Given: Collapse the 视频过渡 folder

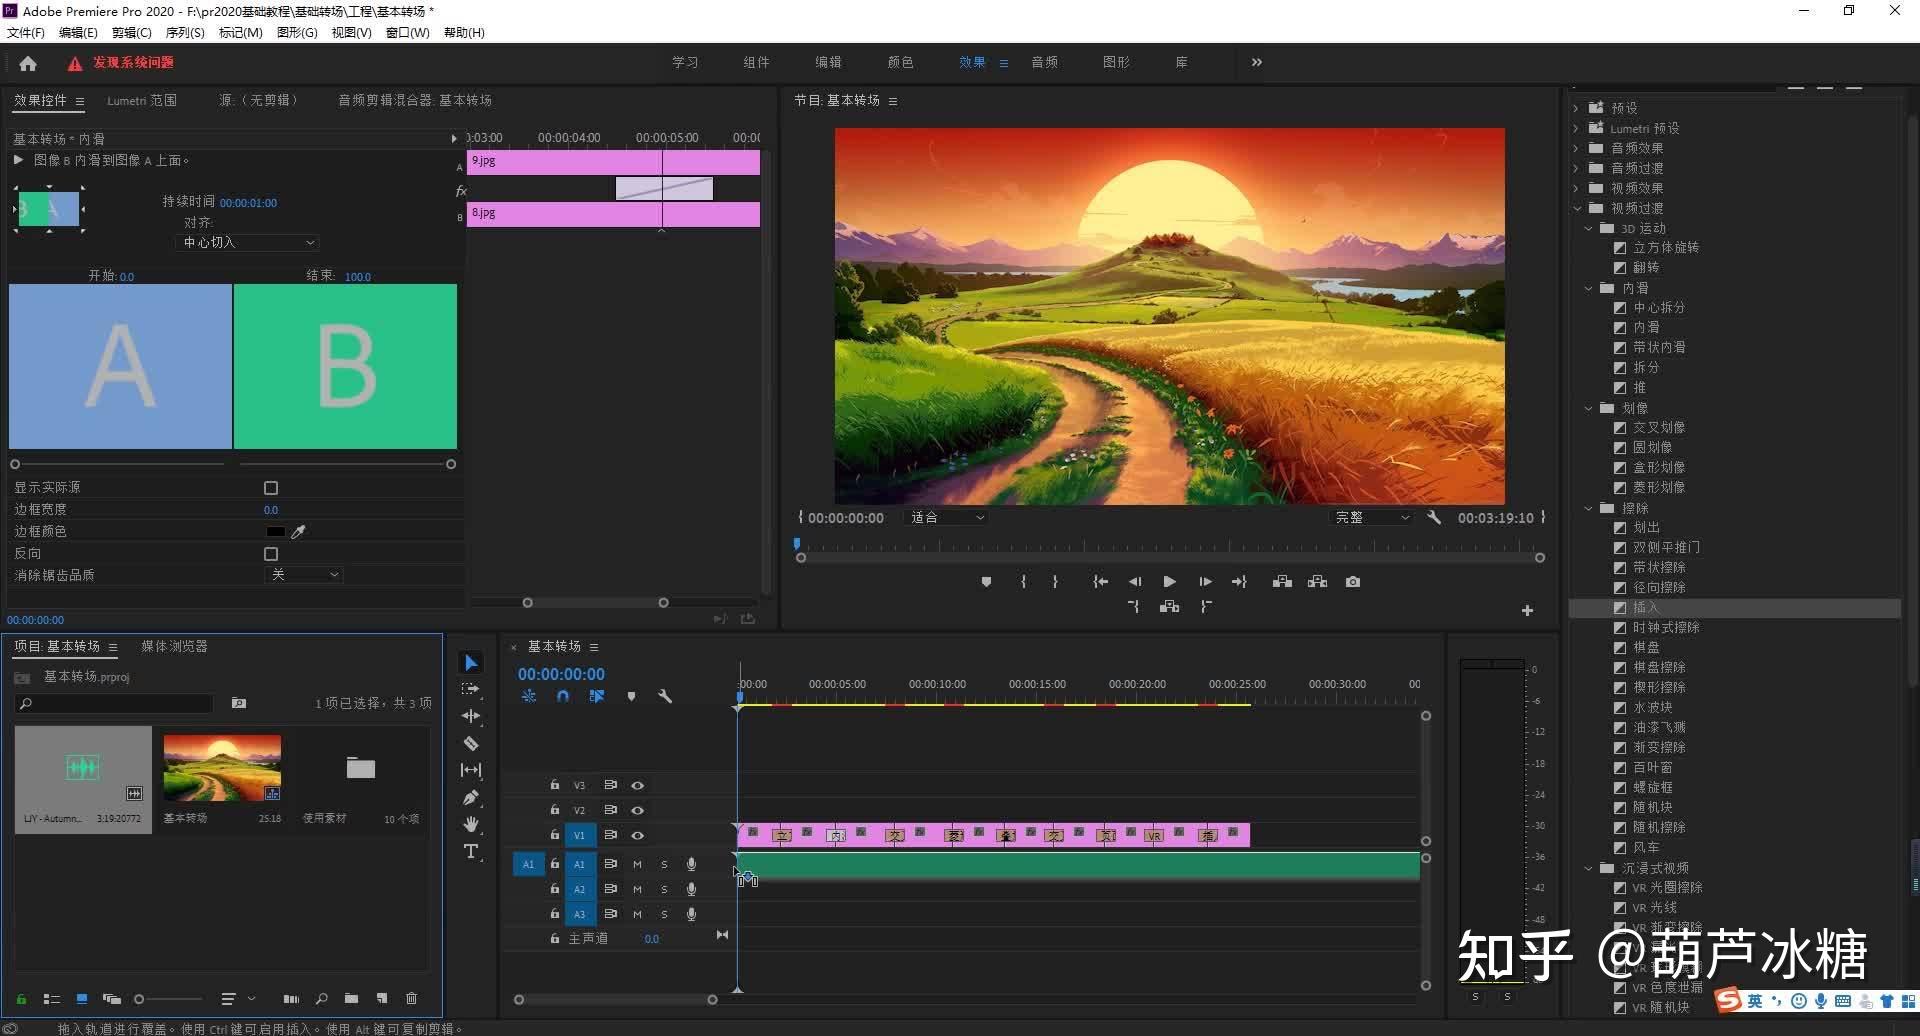Looking at the screenshot, I should coord(1577,208).
